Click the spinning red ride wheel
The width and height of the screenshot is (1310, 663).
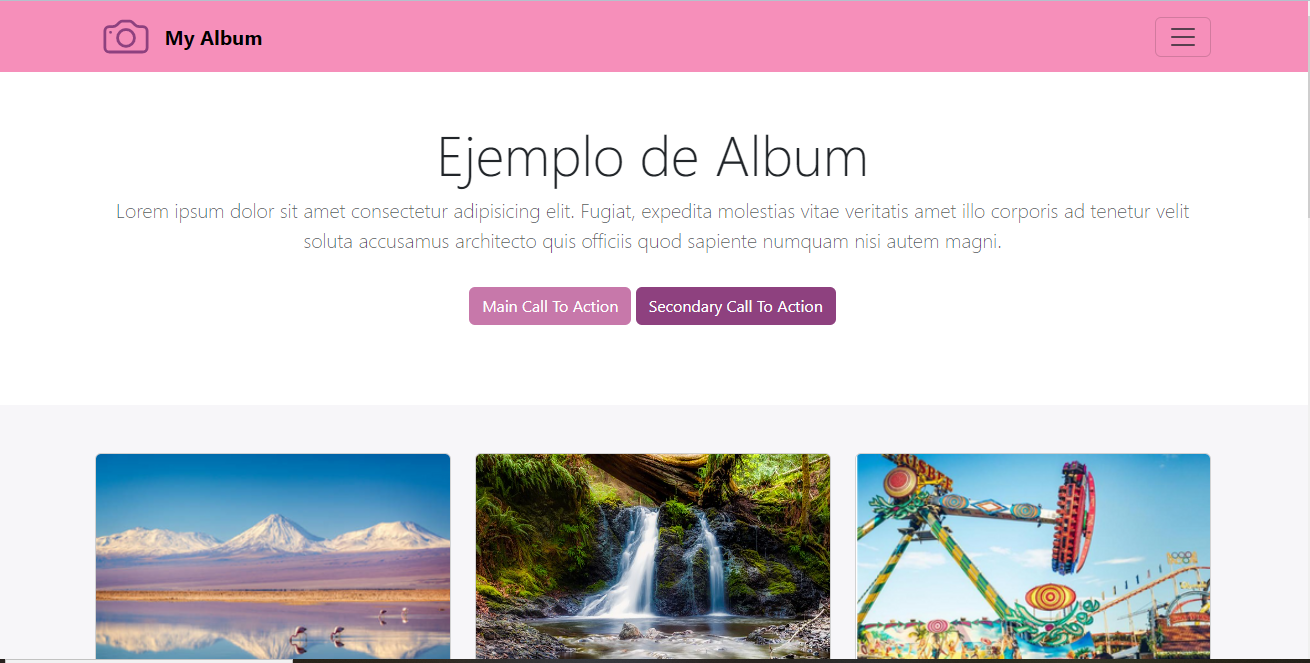1074,517
